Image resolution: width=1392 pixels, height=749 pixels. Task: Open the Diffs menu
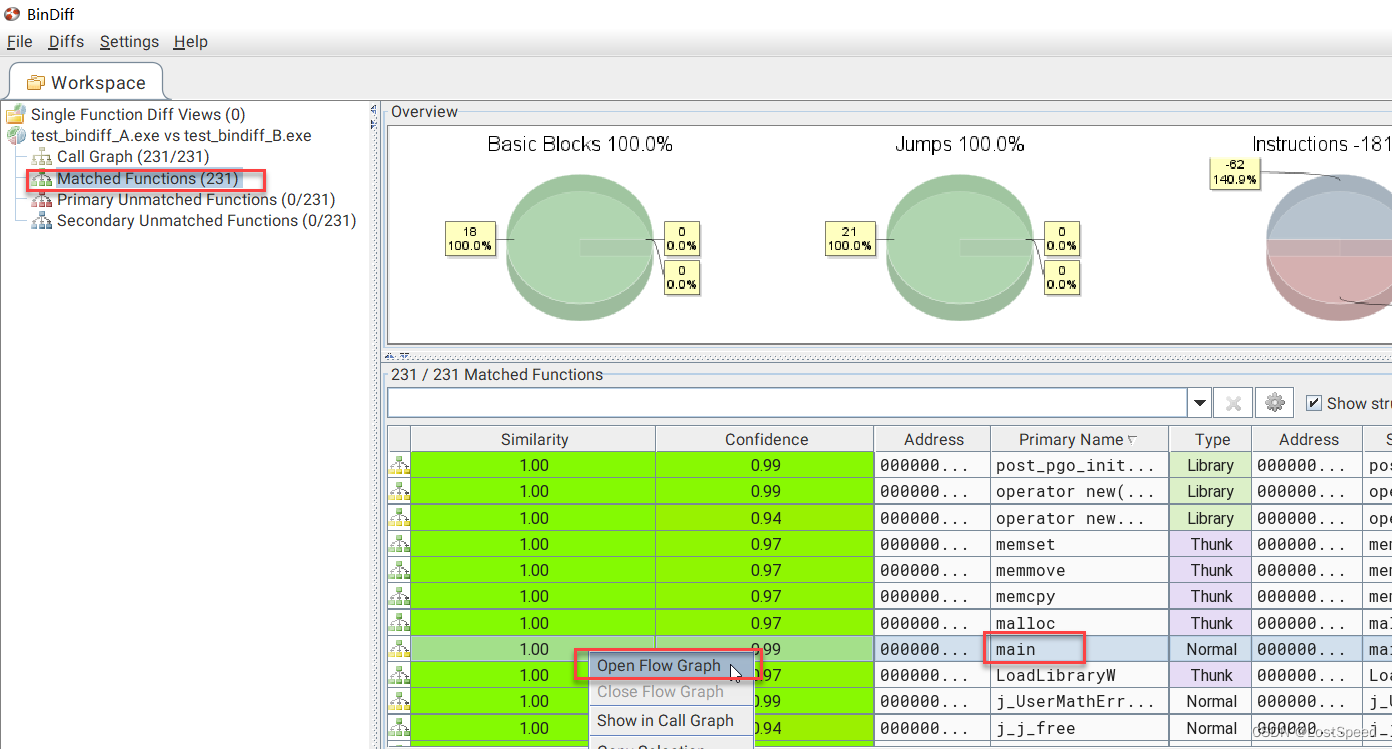[x=66, y=42]
